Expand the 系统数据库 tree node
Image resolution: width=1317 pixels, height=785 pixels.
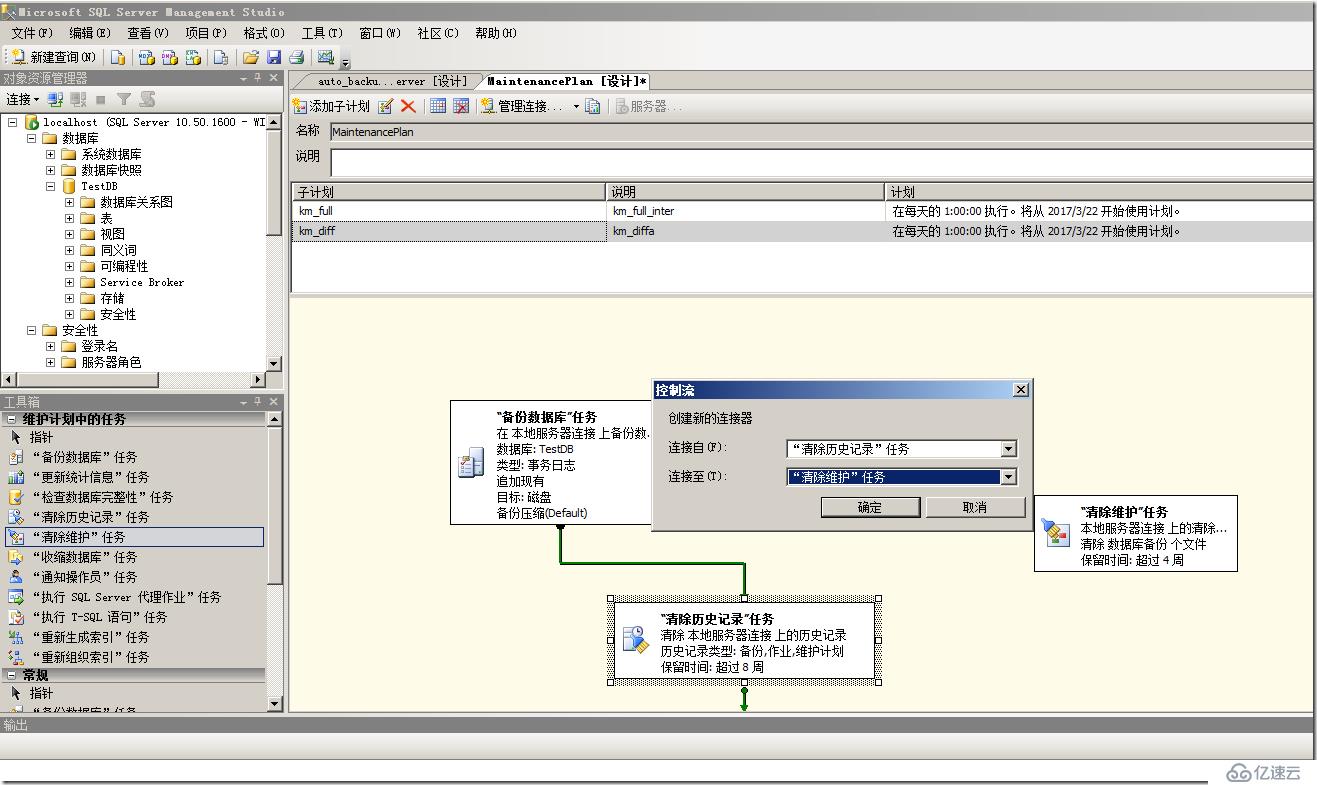[x=50, y=154]
